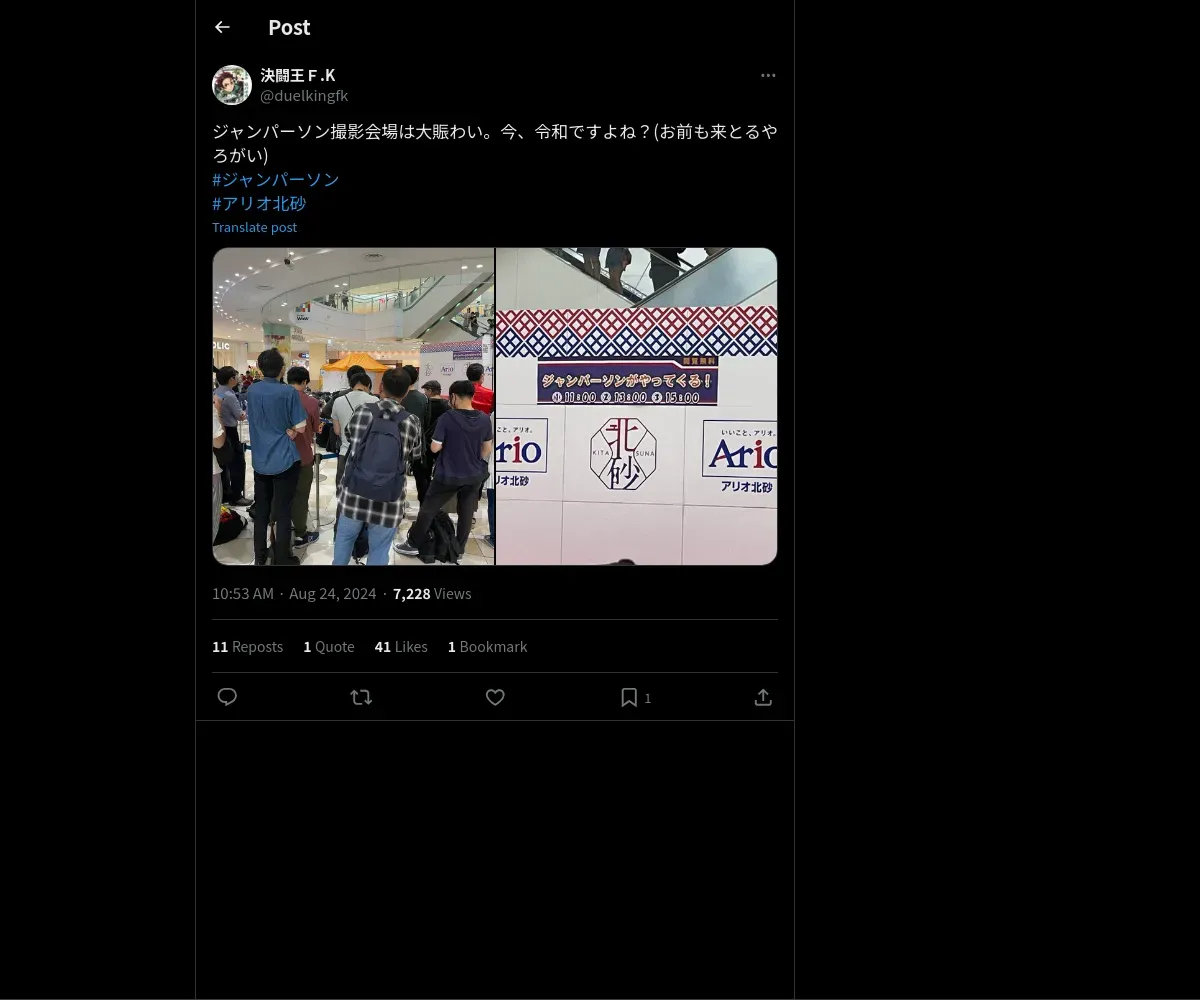This screenshot has width=1200, height=1000.
Task: Click the 7,228 Views counter
Action: (432, 593)
